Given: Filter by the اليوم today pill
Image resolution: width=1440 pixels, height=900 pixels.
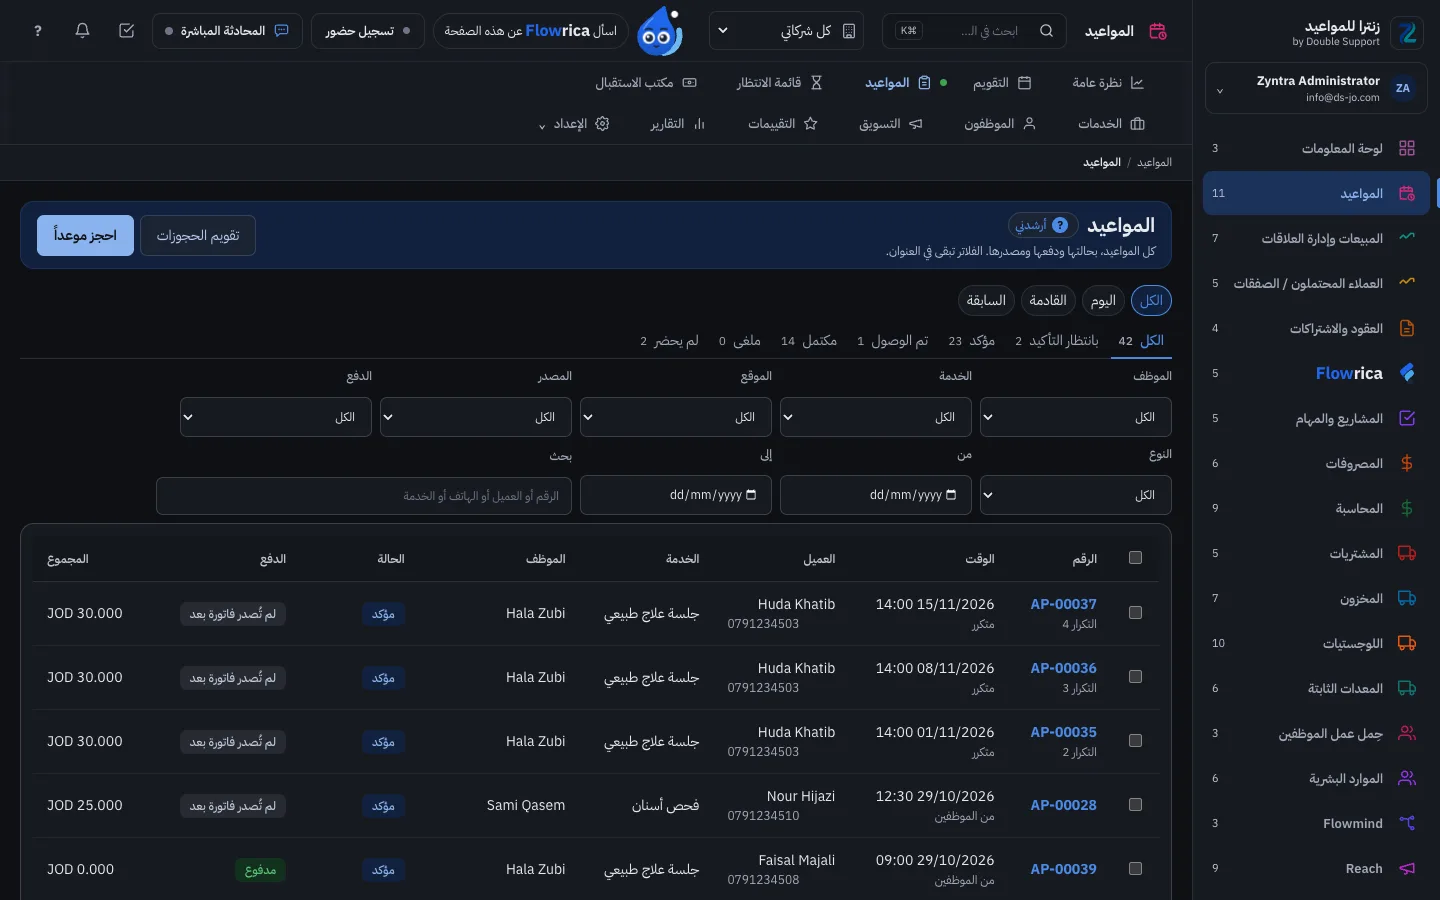Looking at the screenshot, I should click(1103, 301).
